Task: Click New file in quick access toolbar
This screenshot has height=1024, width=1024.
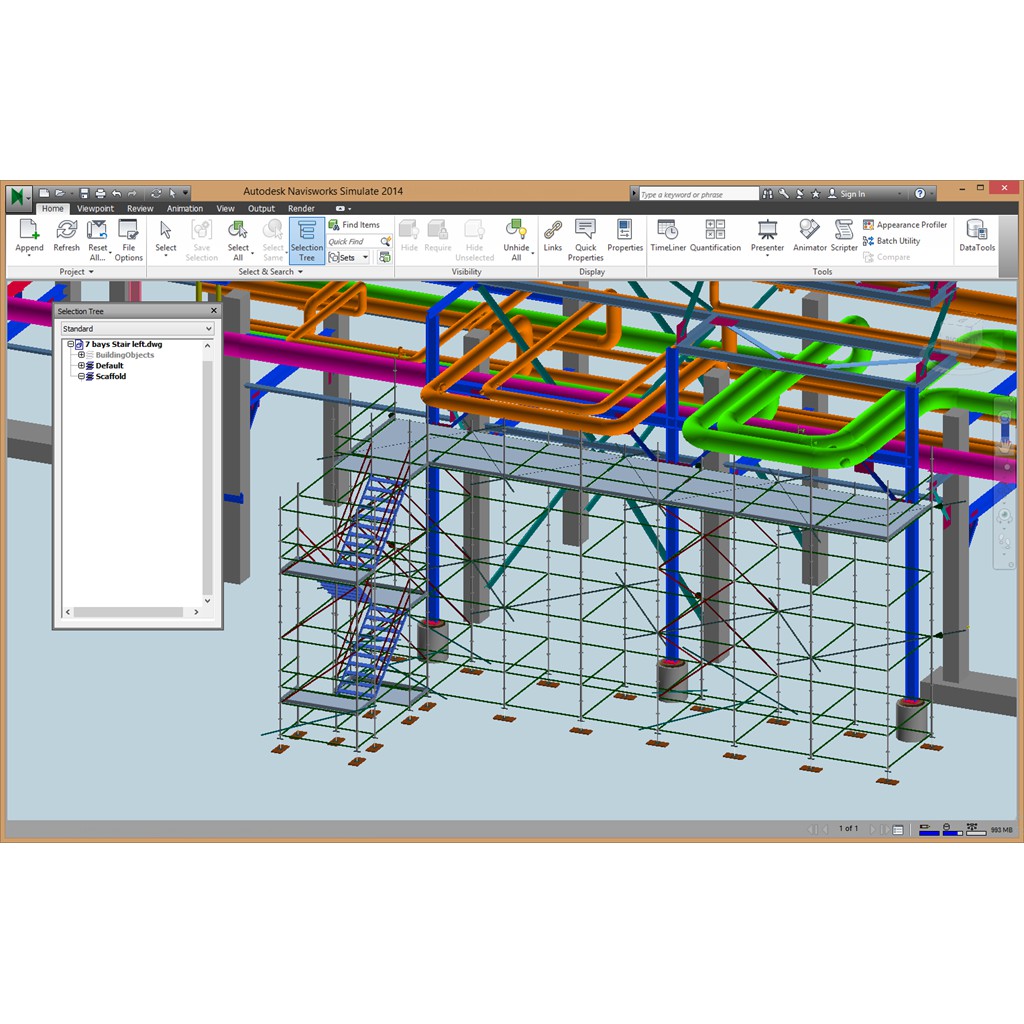Action: click(44, 193)
